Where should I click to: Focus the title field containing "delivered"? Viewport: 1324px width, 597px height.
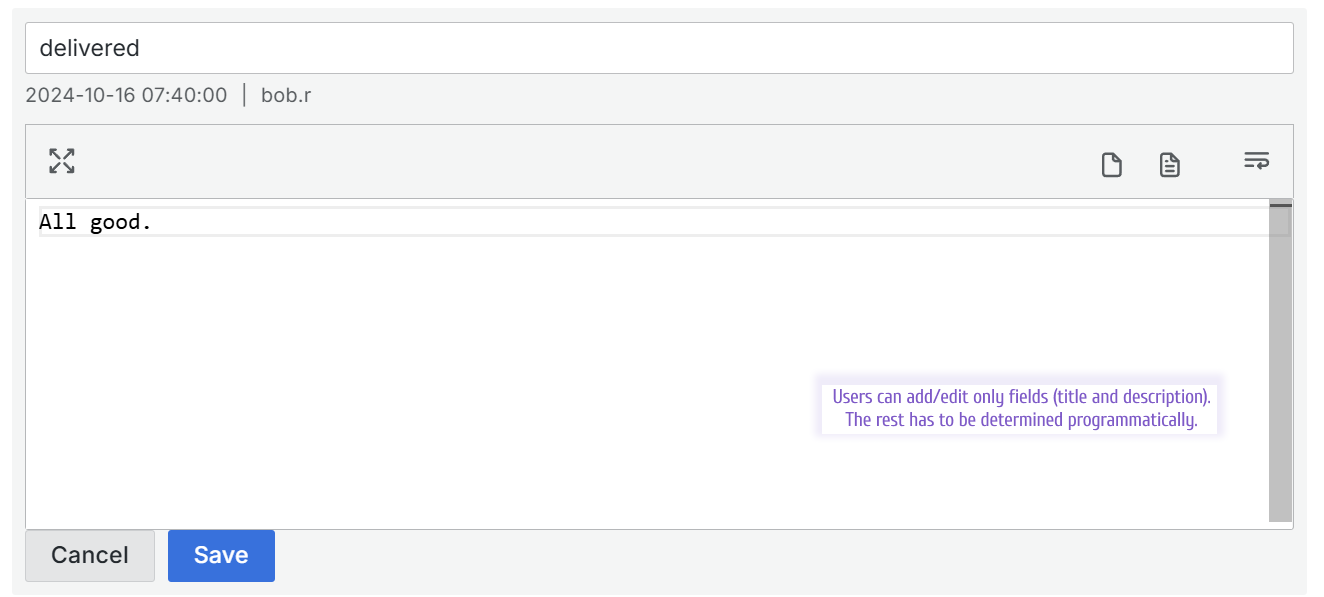tap(658, 48)
